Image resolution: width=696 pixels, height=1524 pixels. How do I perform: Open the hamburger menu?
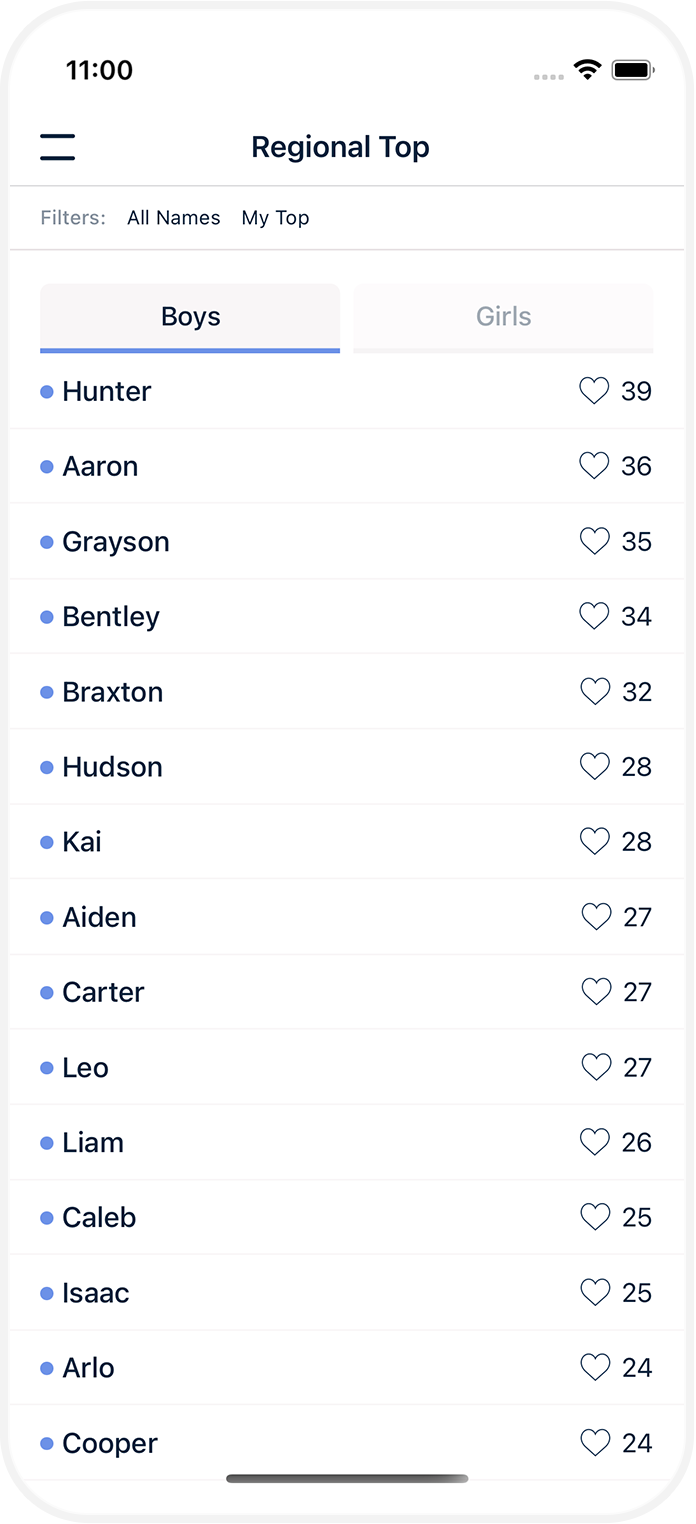58,147
